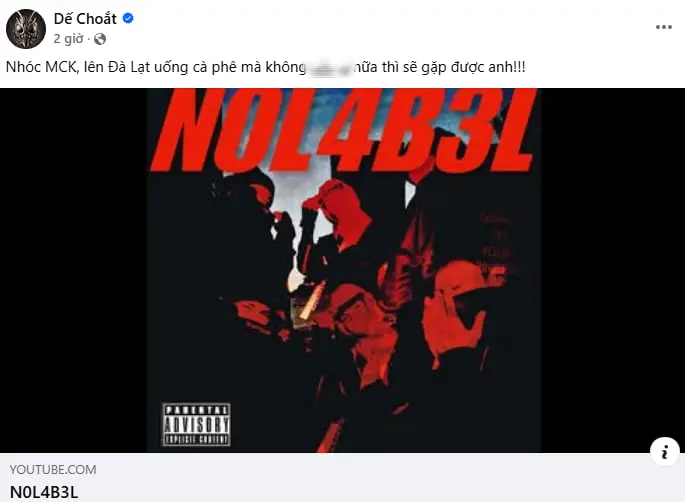685x502 pixels.
Task: Click 'Đà Lạt' in the post caption
Action: click(x=129, y=67)
